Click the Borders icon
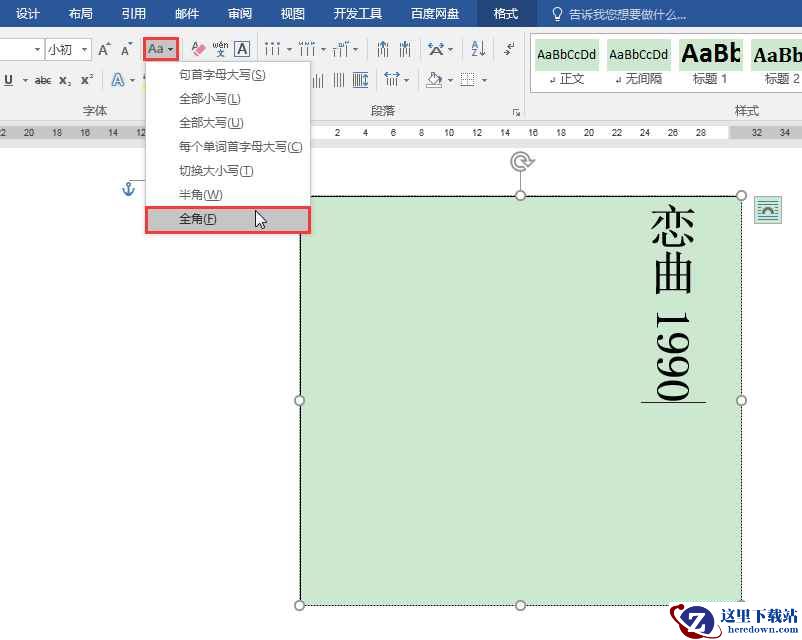The width and height of the screenshot is (802, 640). pyautogui.click(x=467, y=80)
